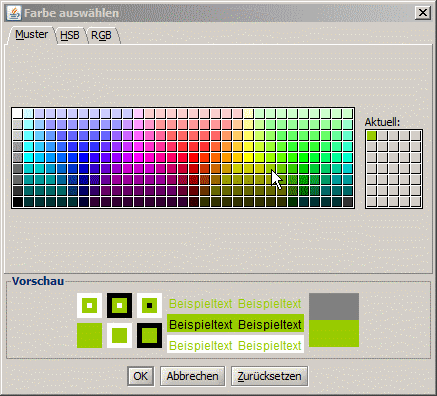437x396 pixels.
Task: Switch to the HSB tab
Action: [x=70, y=35]
